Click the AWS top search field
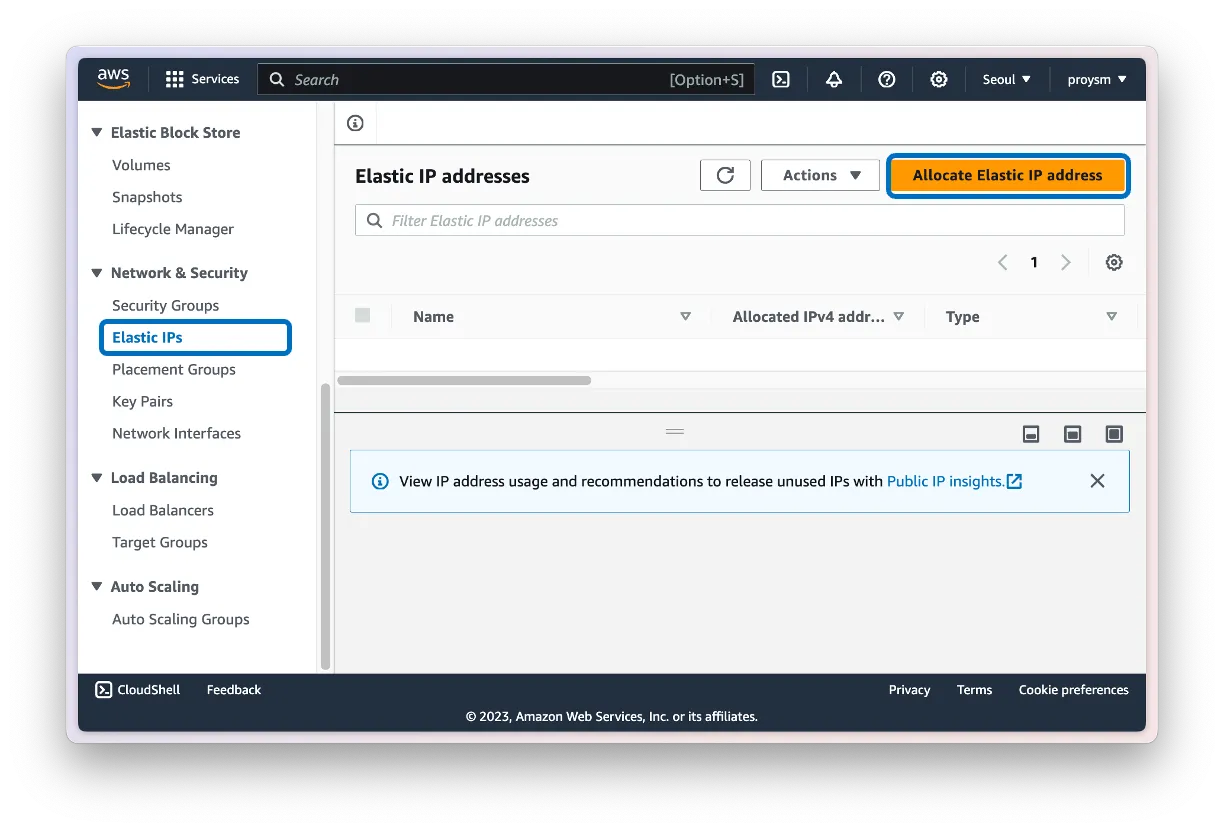 pyautogui.click(x=506, y=79)
